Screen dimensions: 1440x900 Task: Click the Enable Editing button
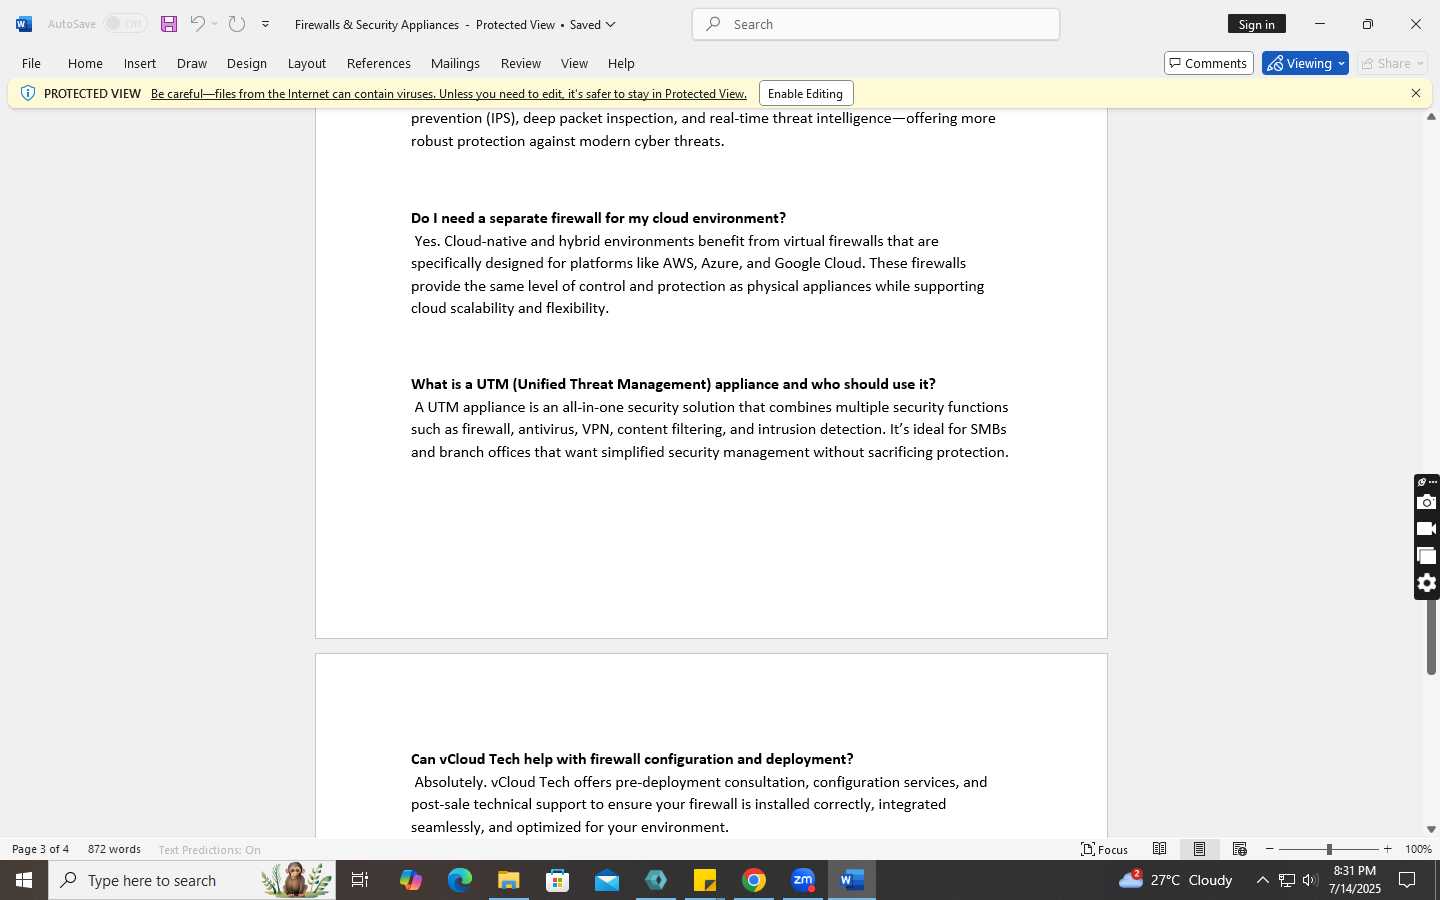pyautogui.click(x=805, y=93)
